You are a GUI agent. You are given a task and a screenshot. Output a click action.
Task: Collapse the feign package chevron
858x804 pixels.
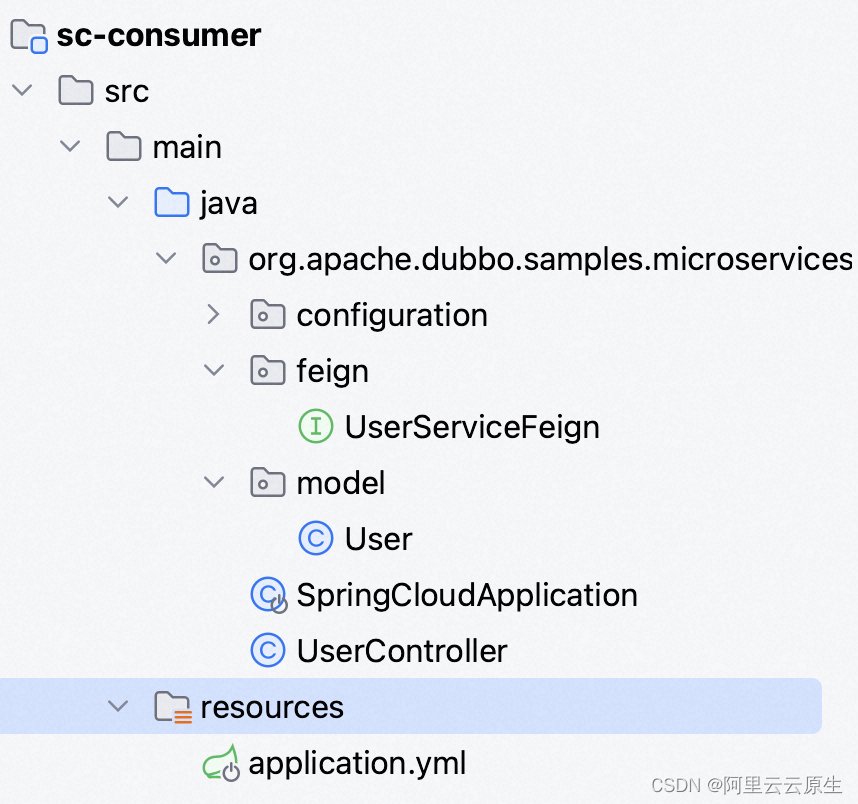pos(214,371)
